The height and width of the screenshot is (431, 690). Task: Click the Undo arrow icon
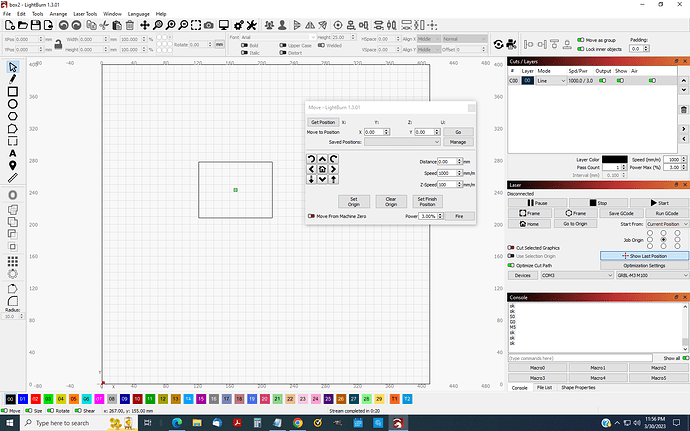64,25
